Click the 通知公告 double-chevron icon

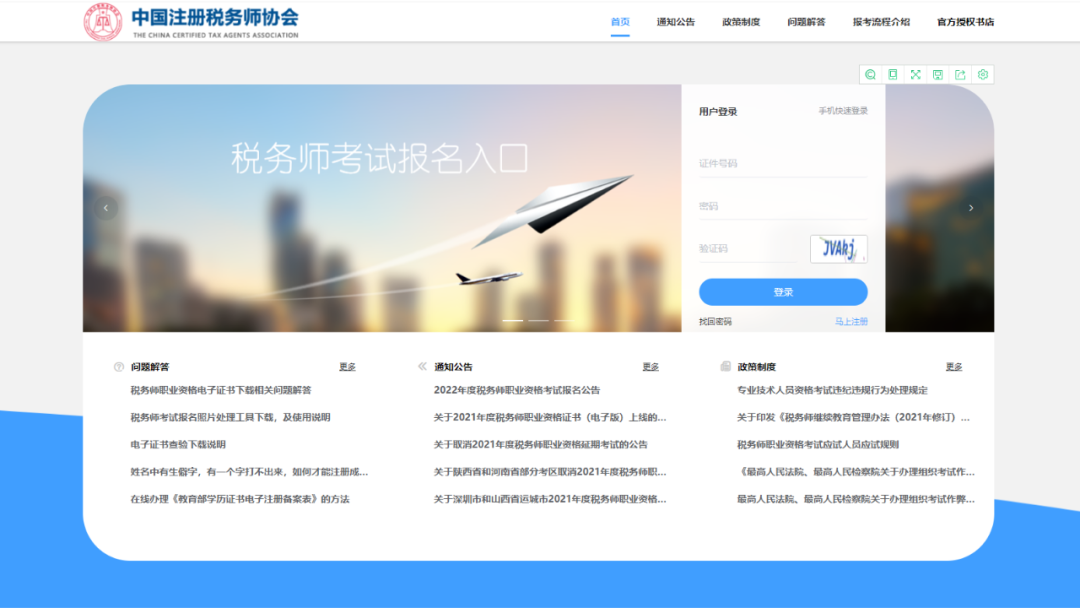pos(422,366)
